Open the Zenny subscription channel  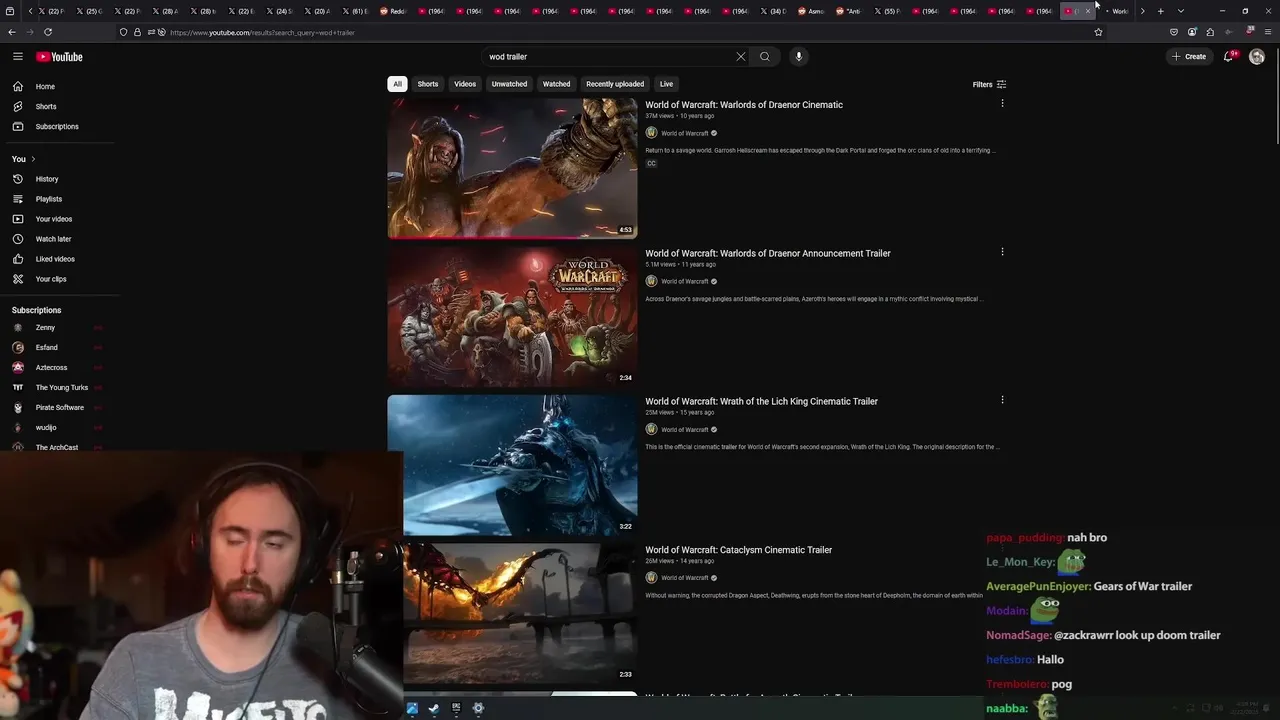coord(58,328)
